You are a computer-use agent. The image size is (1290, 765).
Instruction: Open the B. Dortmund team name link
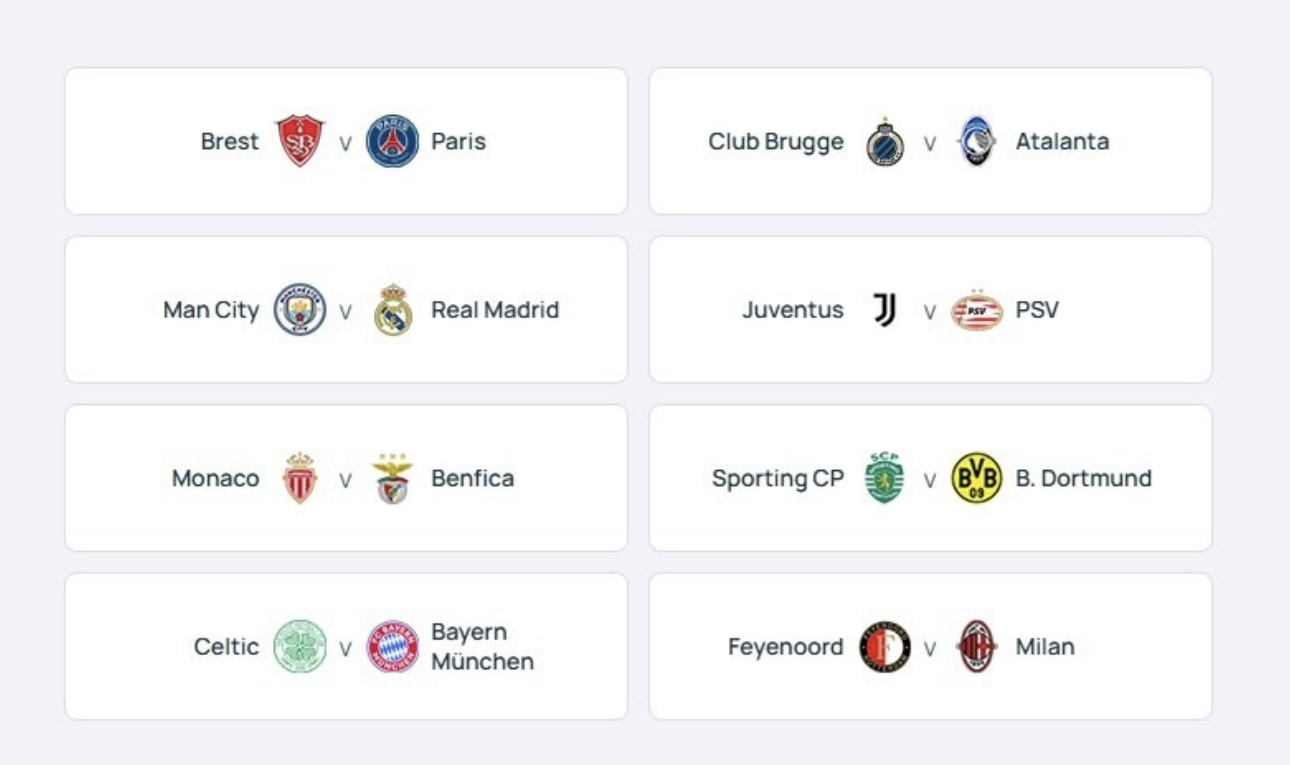(x=1083, y=478)
